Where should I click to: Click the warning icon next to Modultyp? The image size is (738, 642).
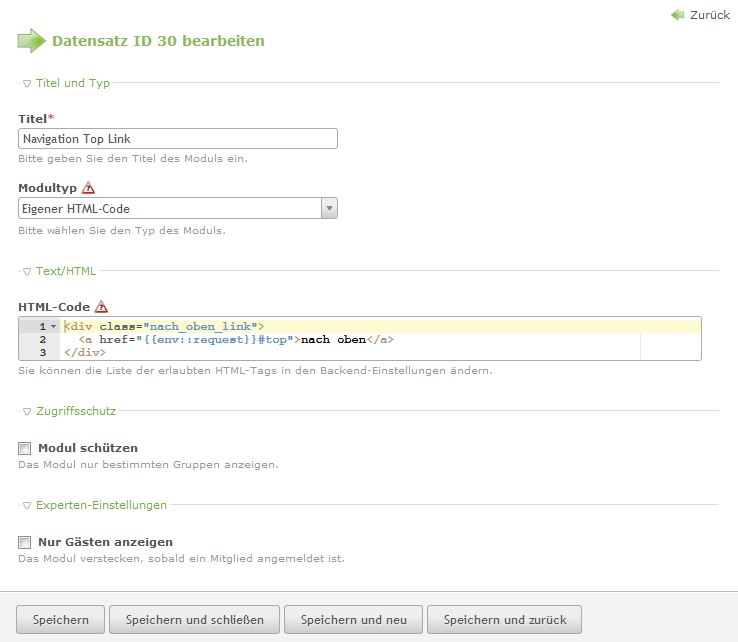(x=88, y=188)
